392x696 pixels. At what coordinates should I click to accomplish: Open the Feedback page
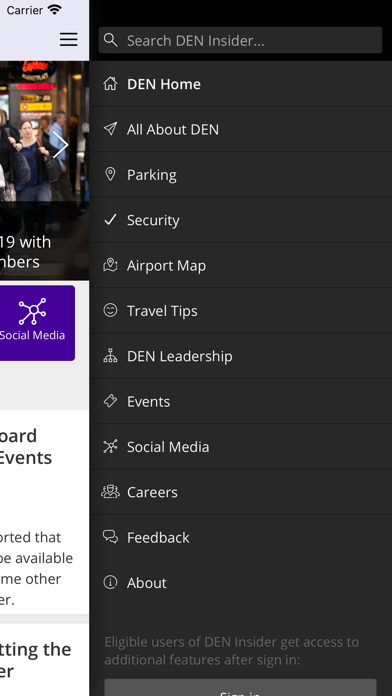click(x=241, y=537)
